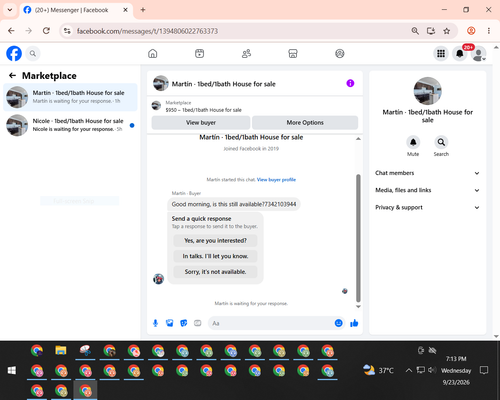Image resolution: width=500 pixels, height=400 pixels.
Task: Click the chat header Martin avatar
Action: tap(160, 83)
